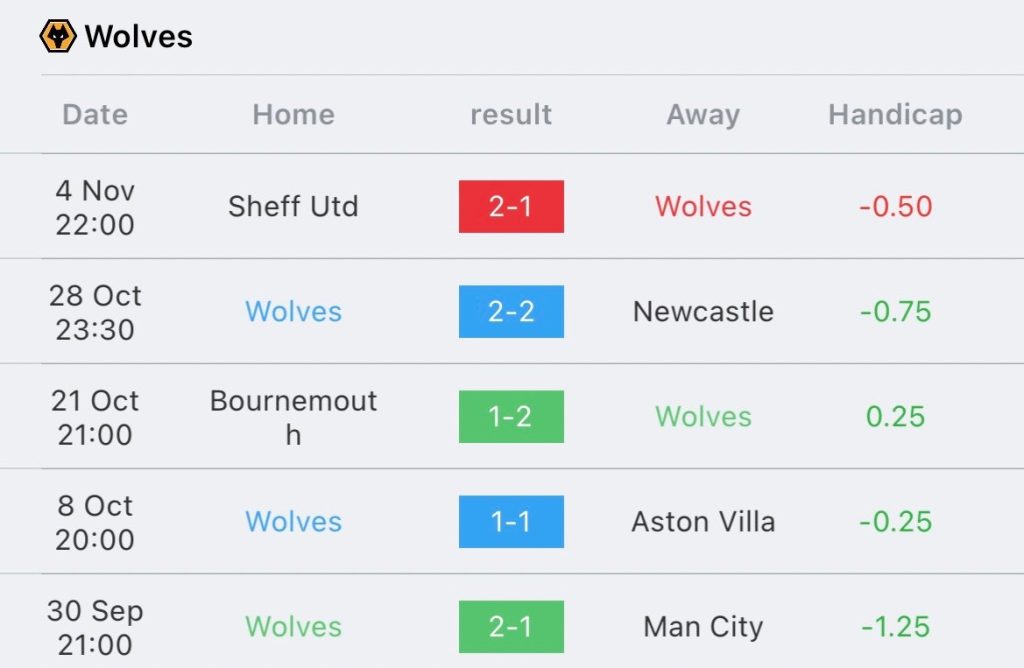Click the Wolves team title
The width and height of the screenshot is (1024, 668).
click(138, 37)
